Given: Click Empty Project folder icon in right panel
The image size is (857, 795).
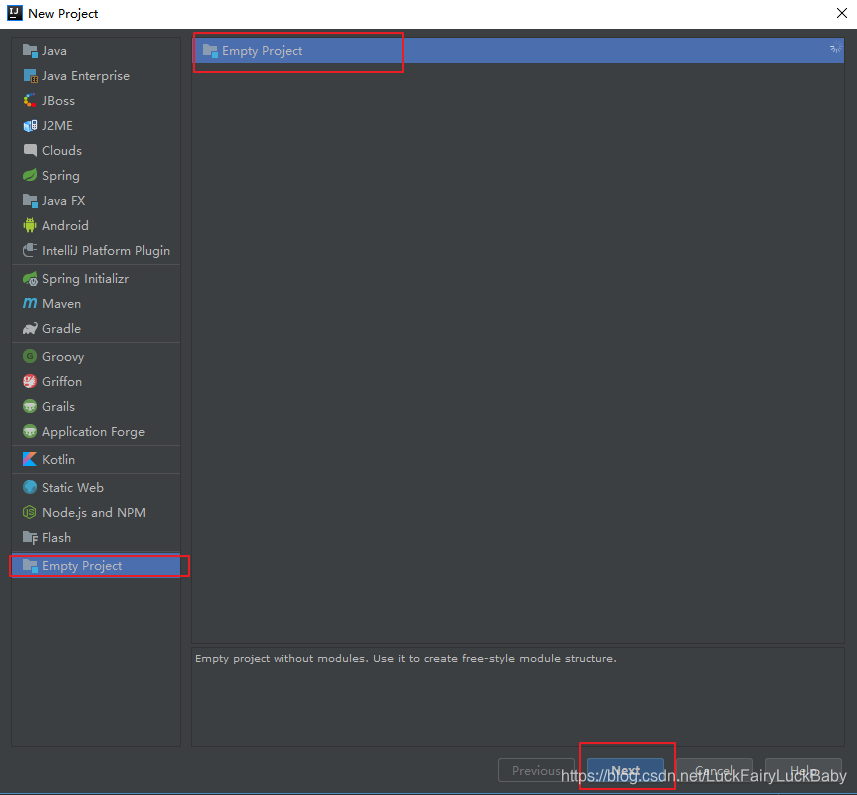Looking at the screenshot, I should [210, 51].
